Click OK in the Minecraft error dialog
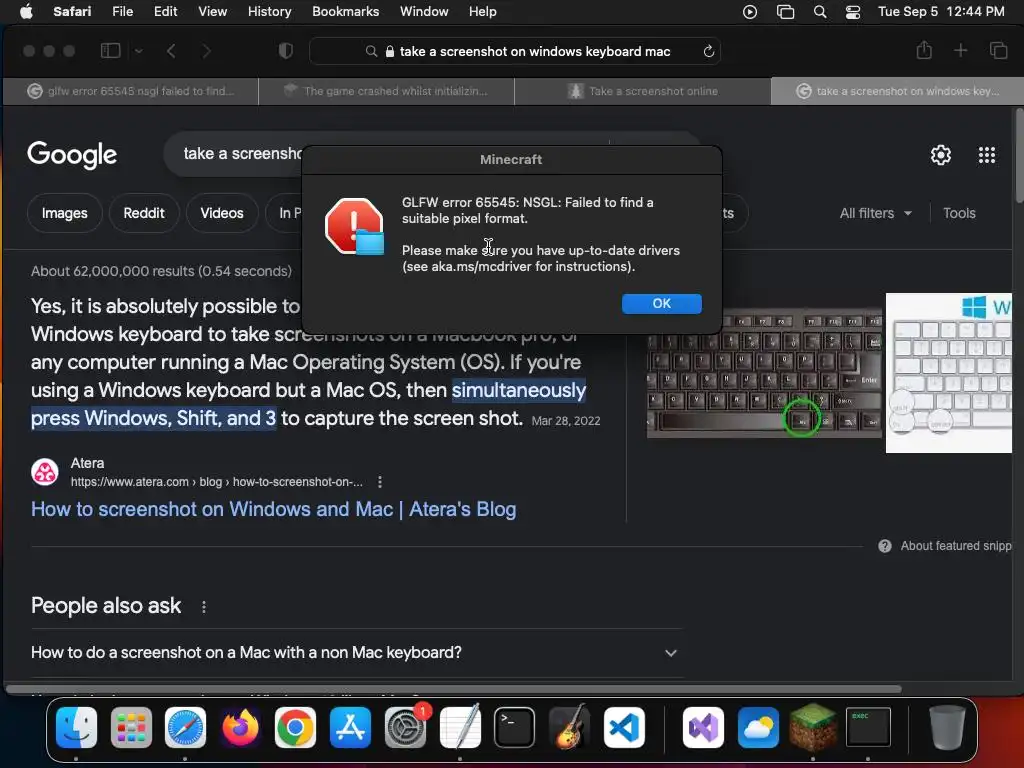The image size is (1024, 768). tap(662, 303)
